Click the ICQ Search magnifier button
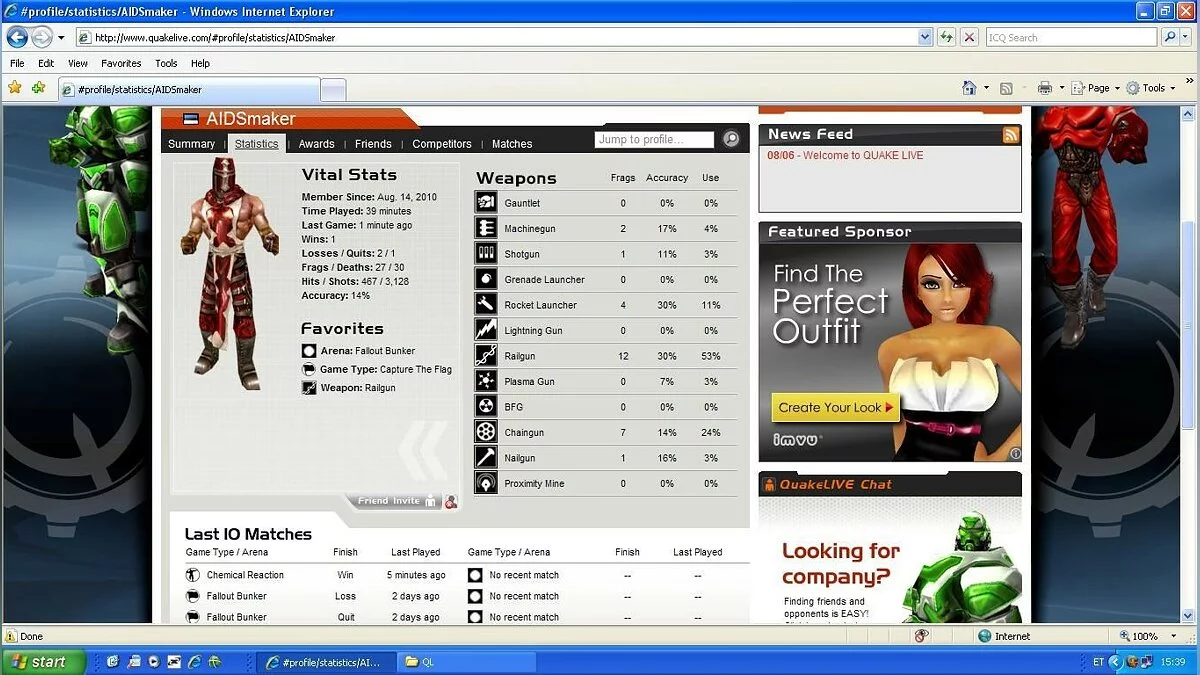Image resolution: width=1200 pixels, height=675 pixels. click(1171, 37)
